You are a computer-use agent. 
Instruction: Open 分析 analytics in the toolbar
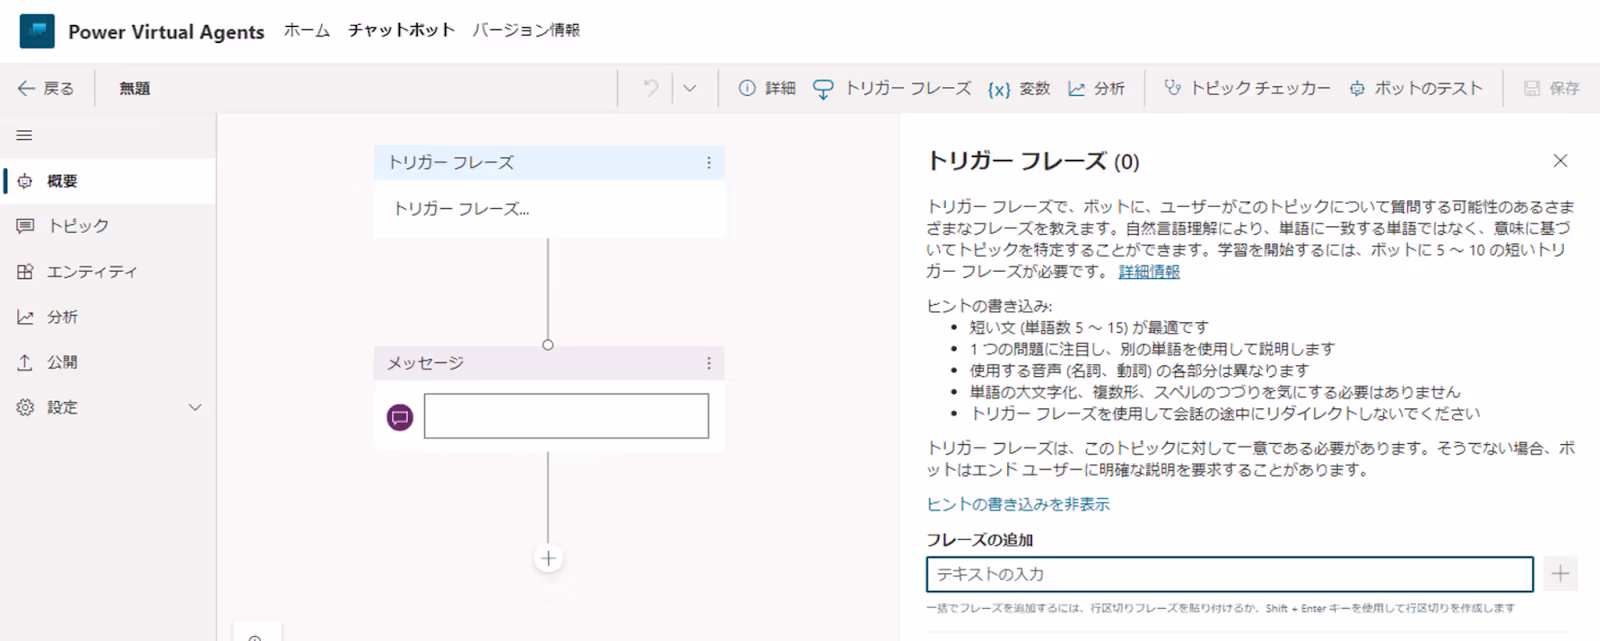[x=1096, y=88]
